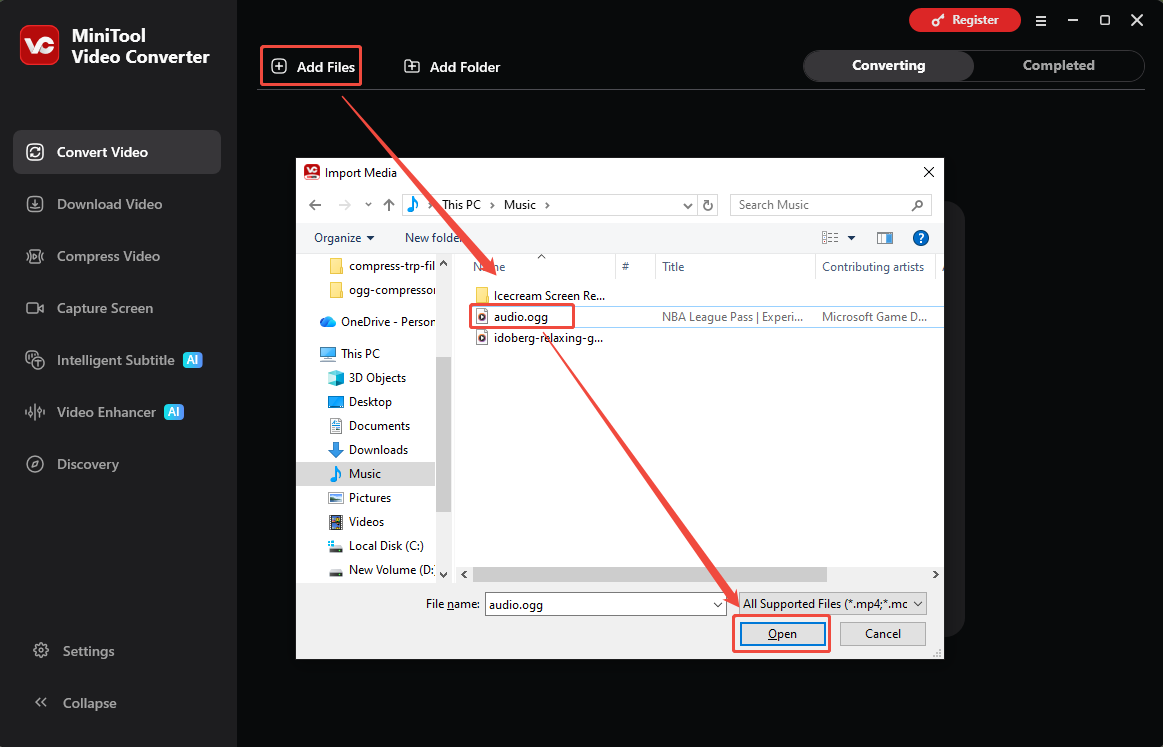Click the audio.ogg file icon
Viewport: 1163px width, 747px height.
pos(482,317)
